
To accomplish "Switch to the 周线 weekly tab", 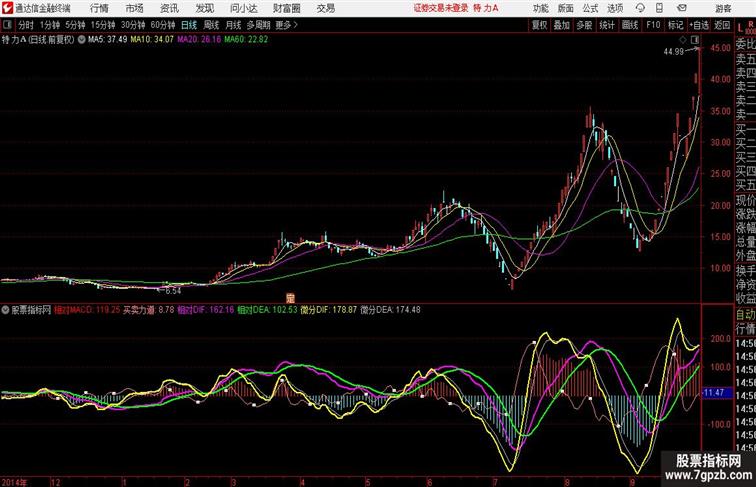I will (211, 25).
